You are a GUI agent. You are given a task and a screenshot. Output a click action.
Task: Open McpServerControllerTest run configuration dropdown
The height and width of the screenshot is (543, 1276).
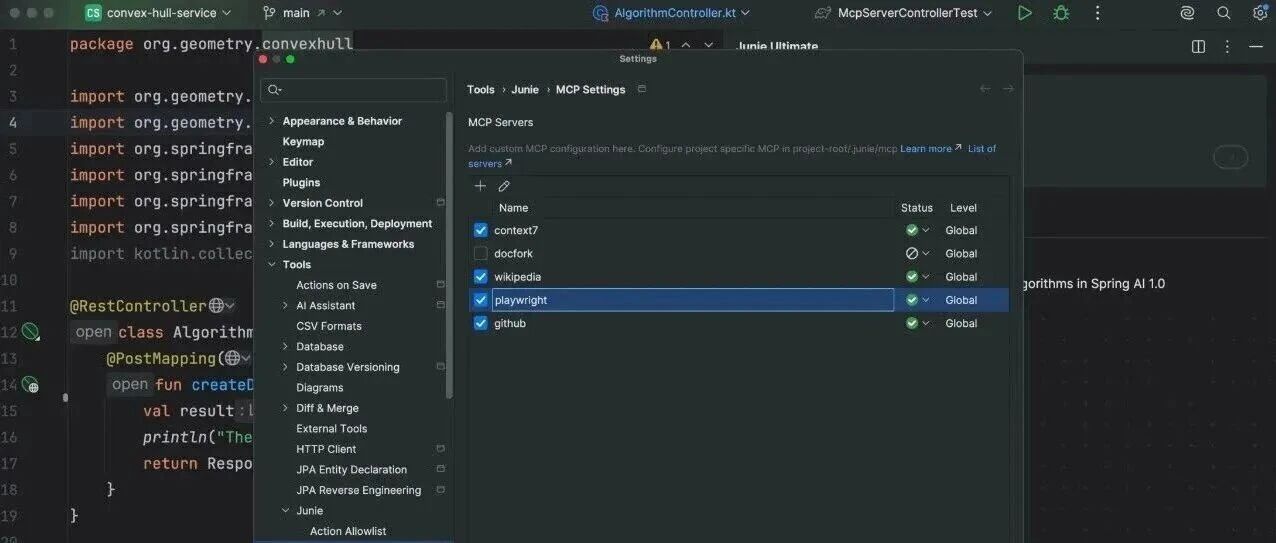tap(903, 13)
